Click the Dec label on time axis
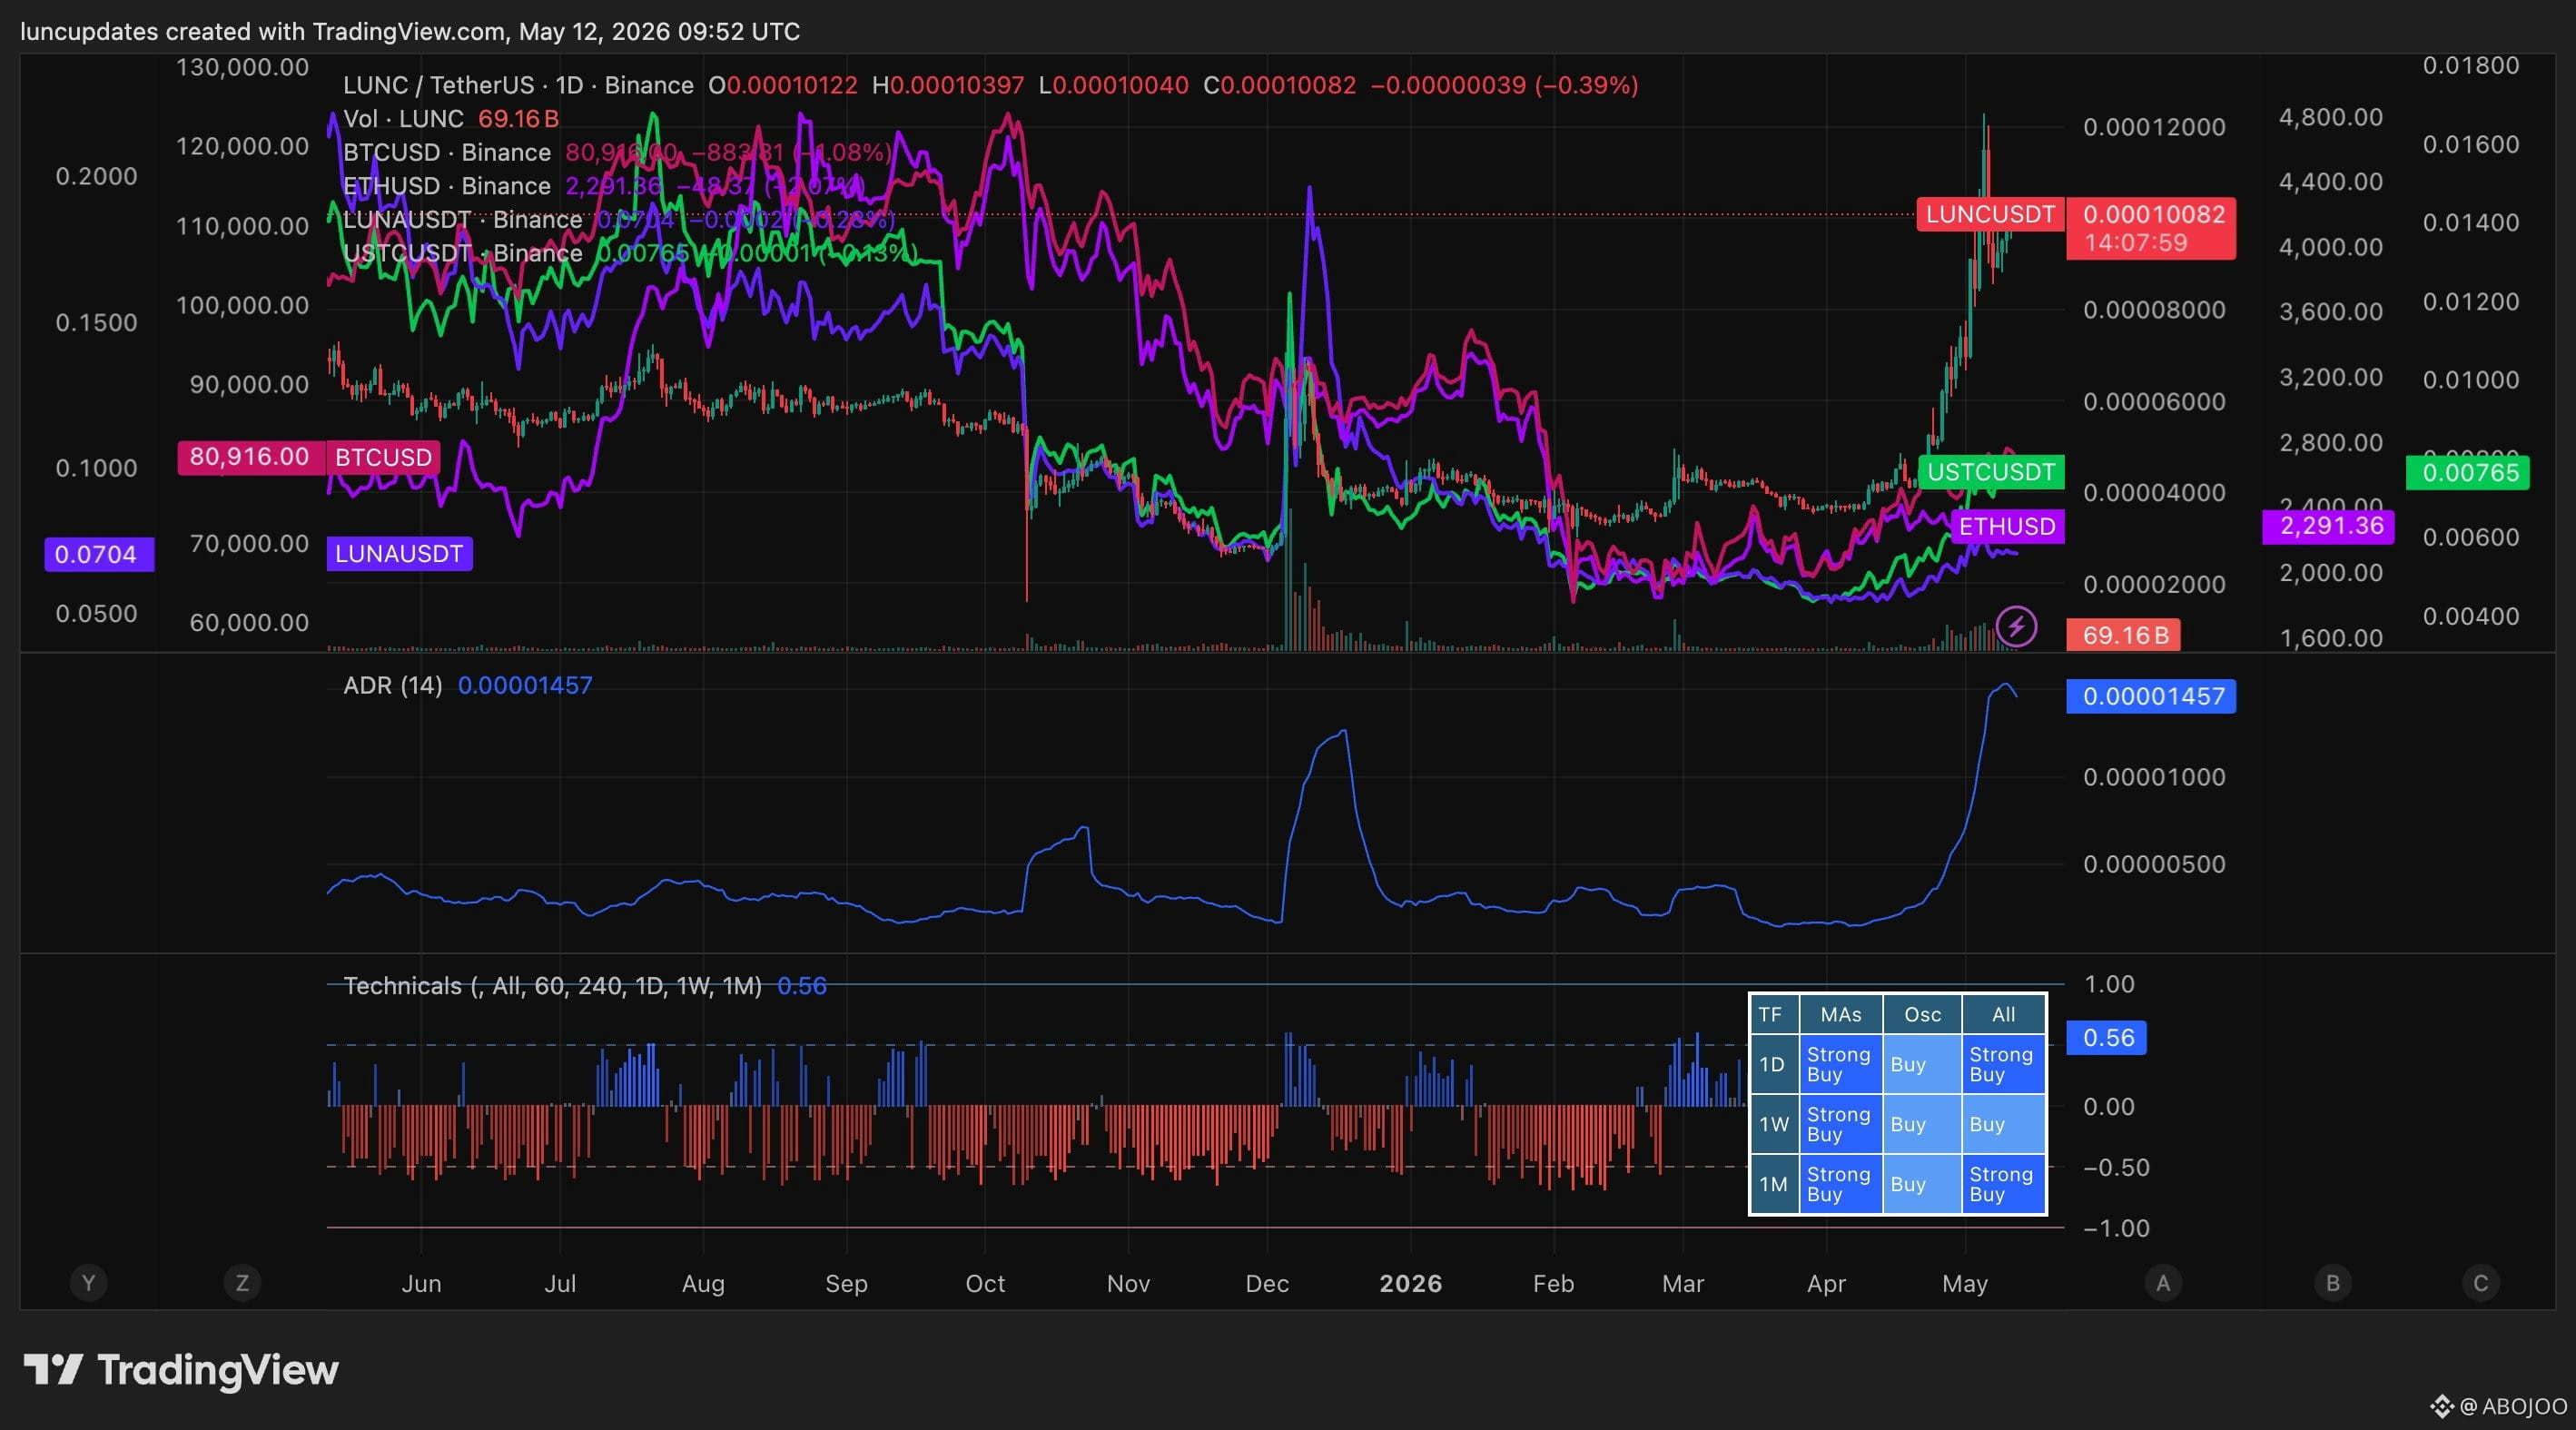This screenshot has width=2576, height=1430. 1267,1283
